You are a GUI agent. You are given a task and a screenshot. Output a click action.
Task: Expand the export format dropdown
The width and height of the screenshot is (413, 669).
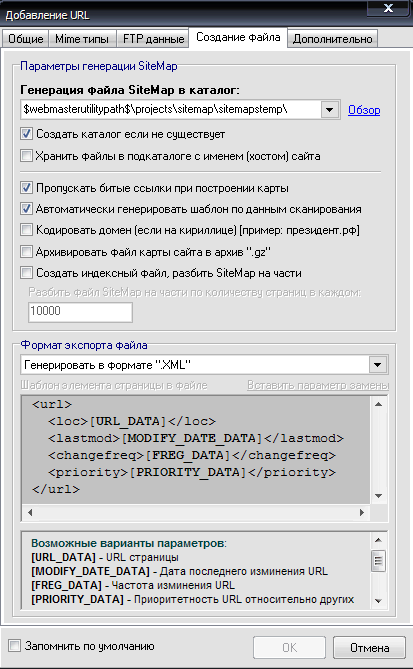pos(377,365)
